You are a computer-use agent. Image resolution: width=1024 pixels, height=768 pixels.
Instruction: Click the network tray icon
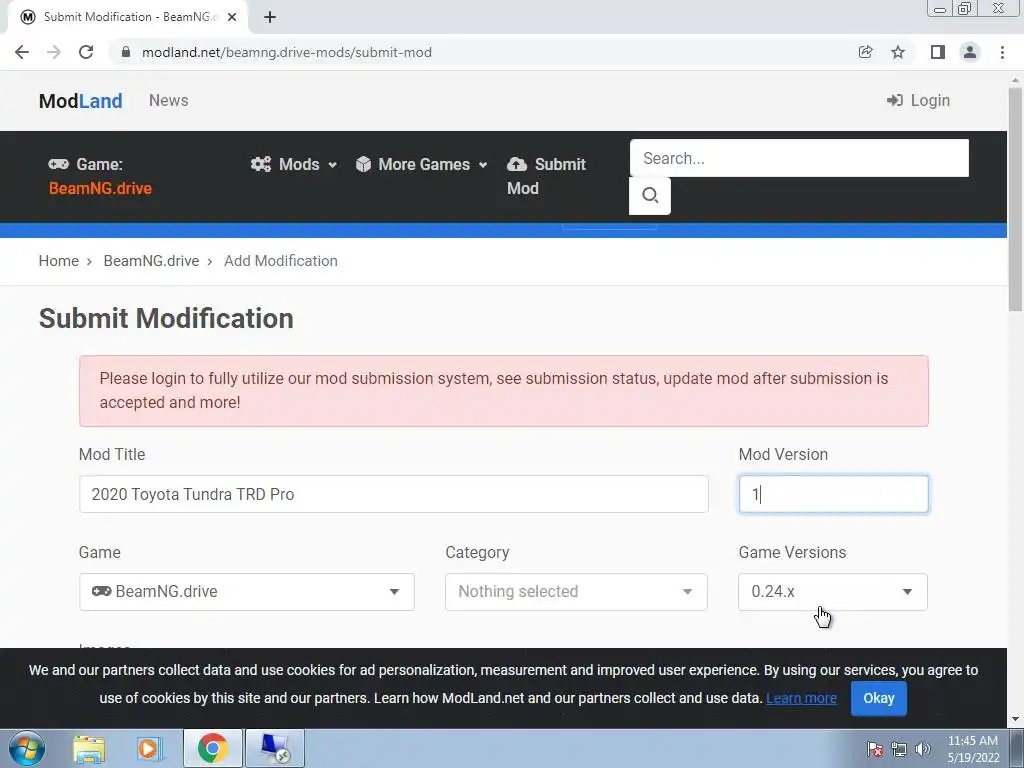click(x=899, y=749)
